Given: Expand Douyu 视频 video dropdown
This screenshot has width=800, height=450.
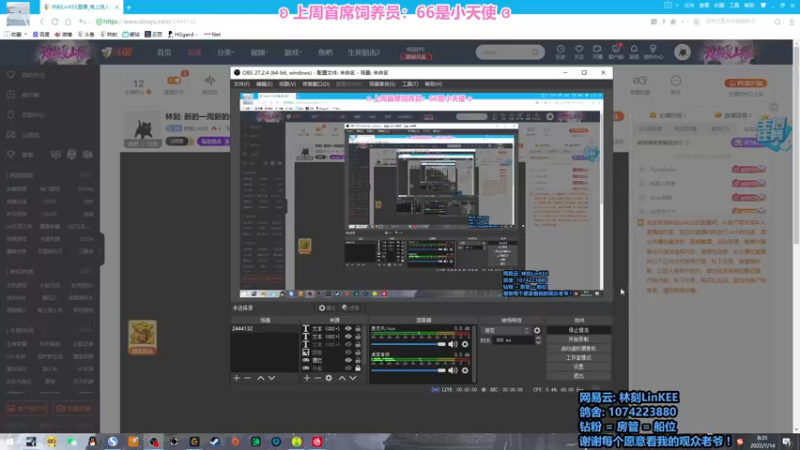Looking at the screenshot, I should coord(259,53).
